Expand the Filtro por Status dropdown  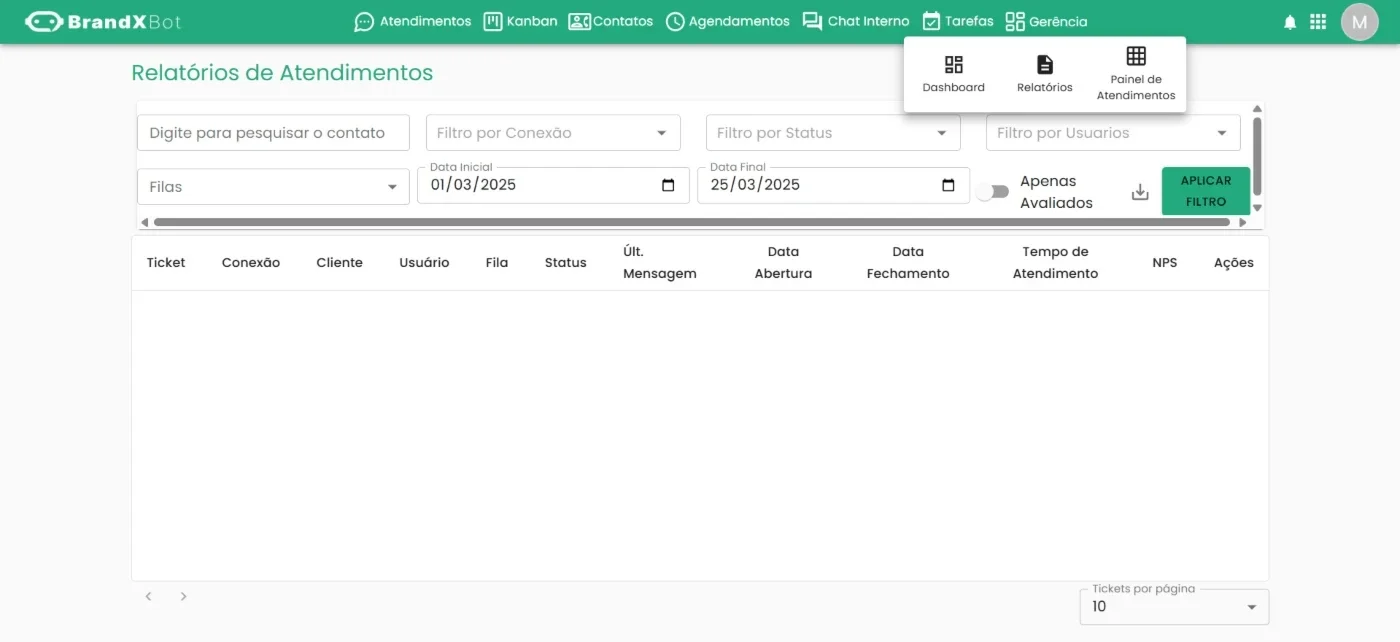[833, 133]
